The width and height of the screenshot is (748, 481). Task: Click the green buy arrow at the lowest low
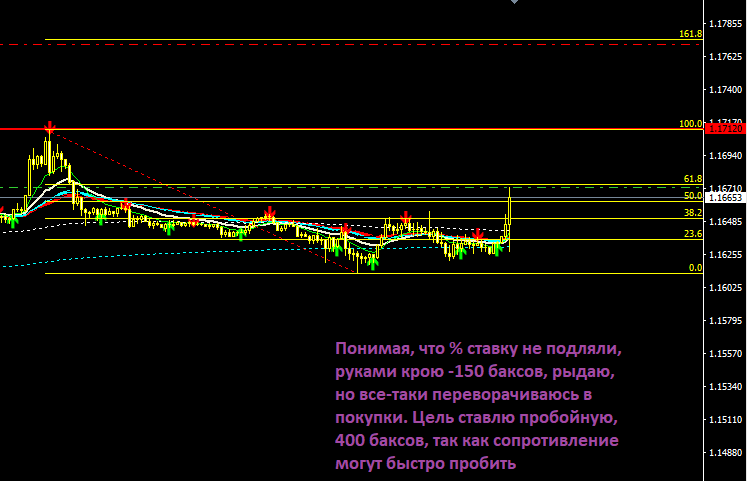[373, 263]
